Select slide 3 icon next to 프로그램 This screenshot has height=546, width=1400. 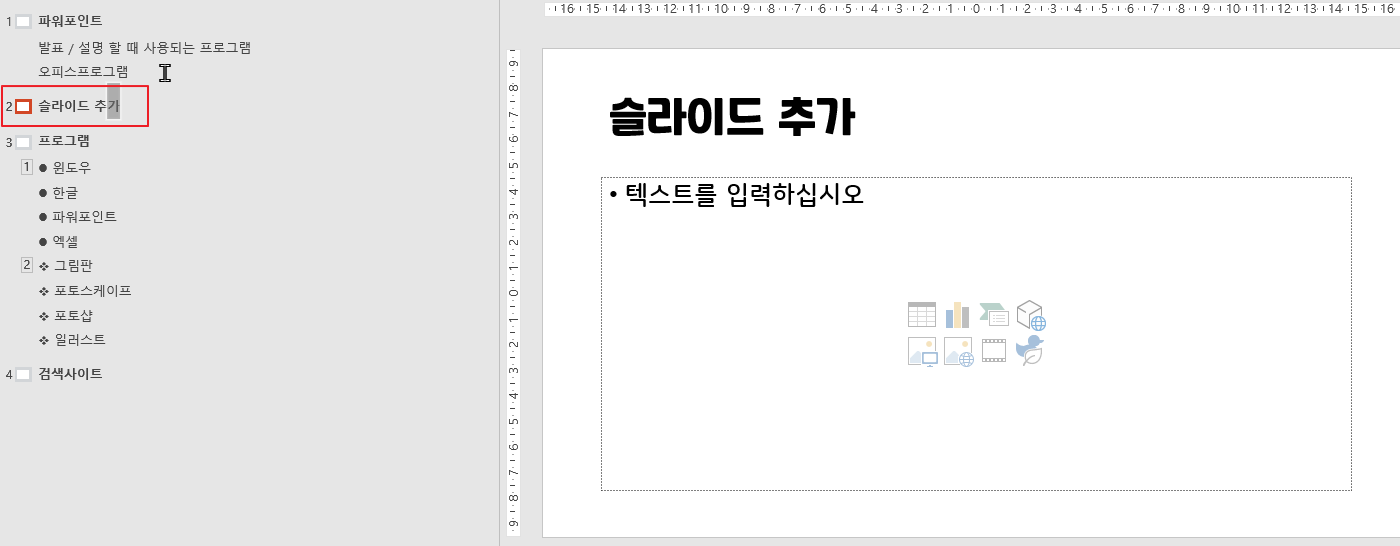(23, 142)
